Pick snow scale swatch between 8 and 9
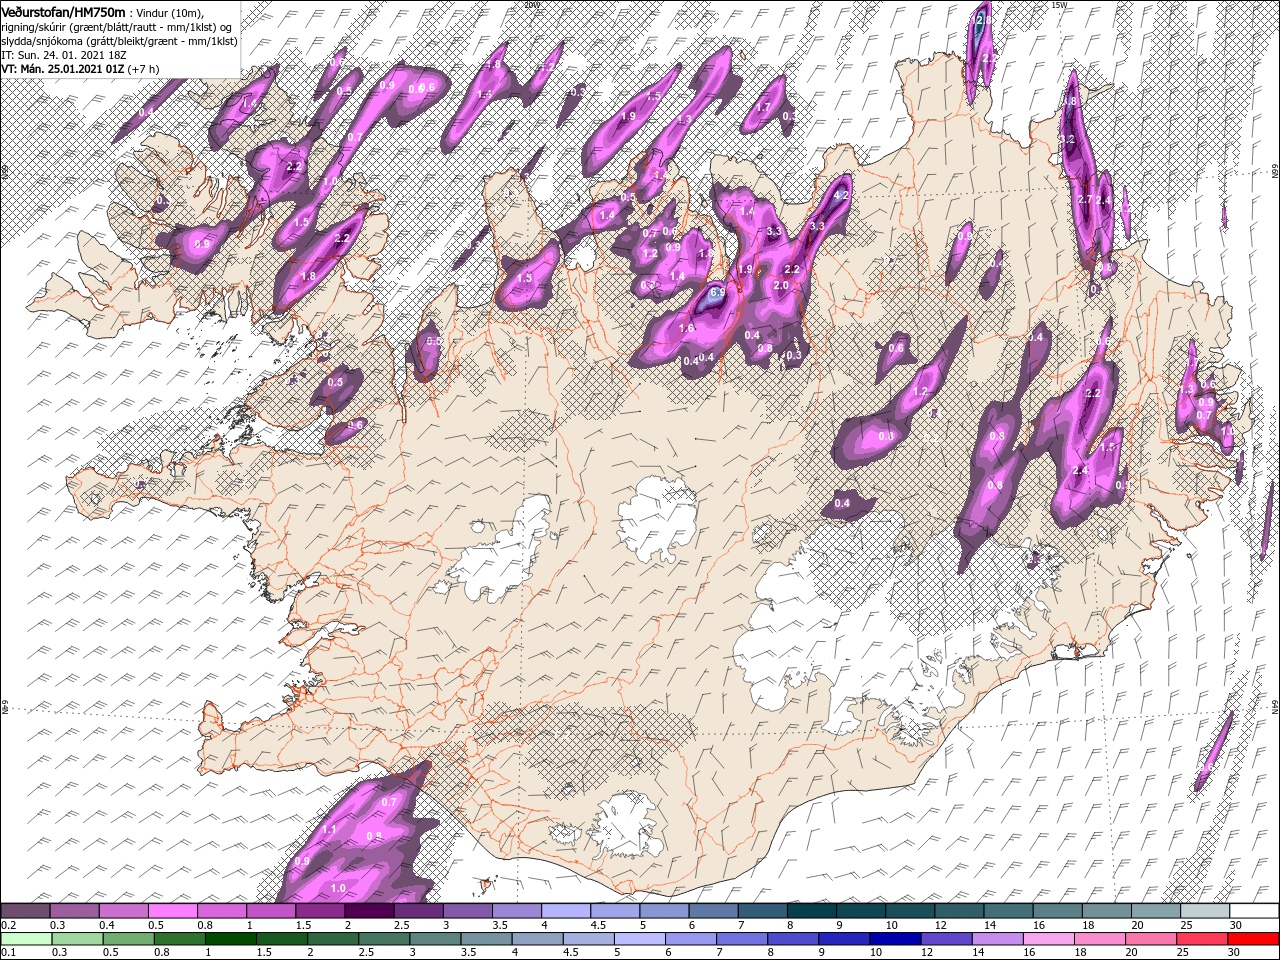 tap(812, 911)
